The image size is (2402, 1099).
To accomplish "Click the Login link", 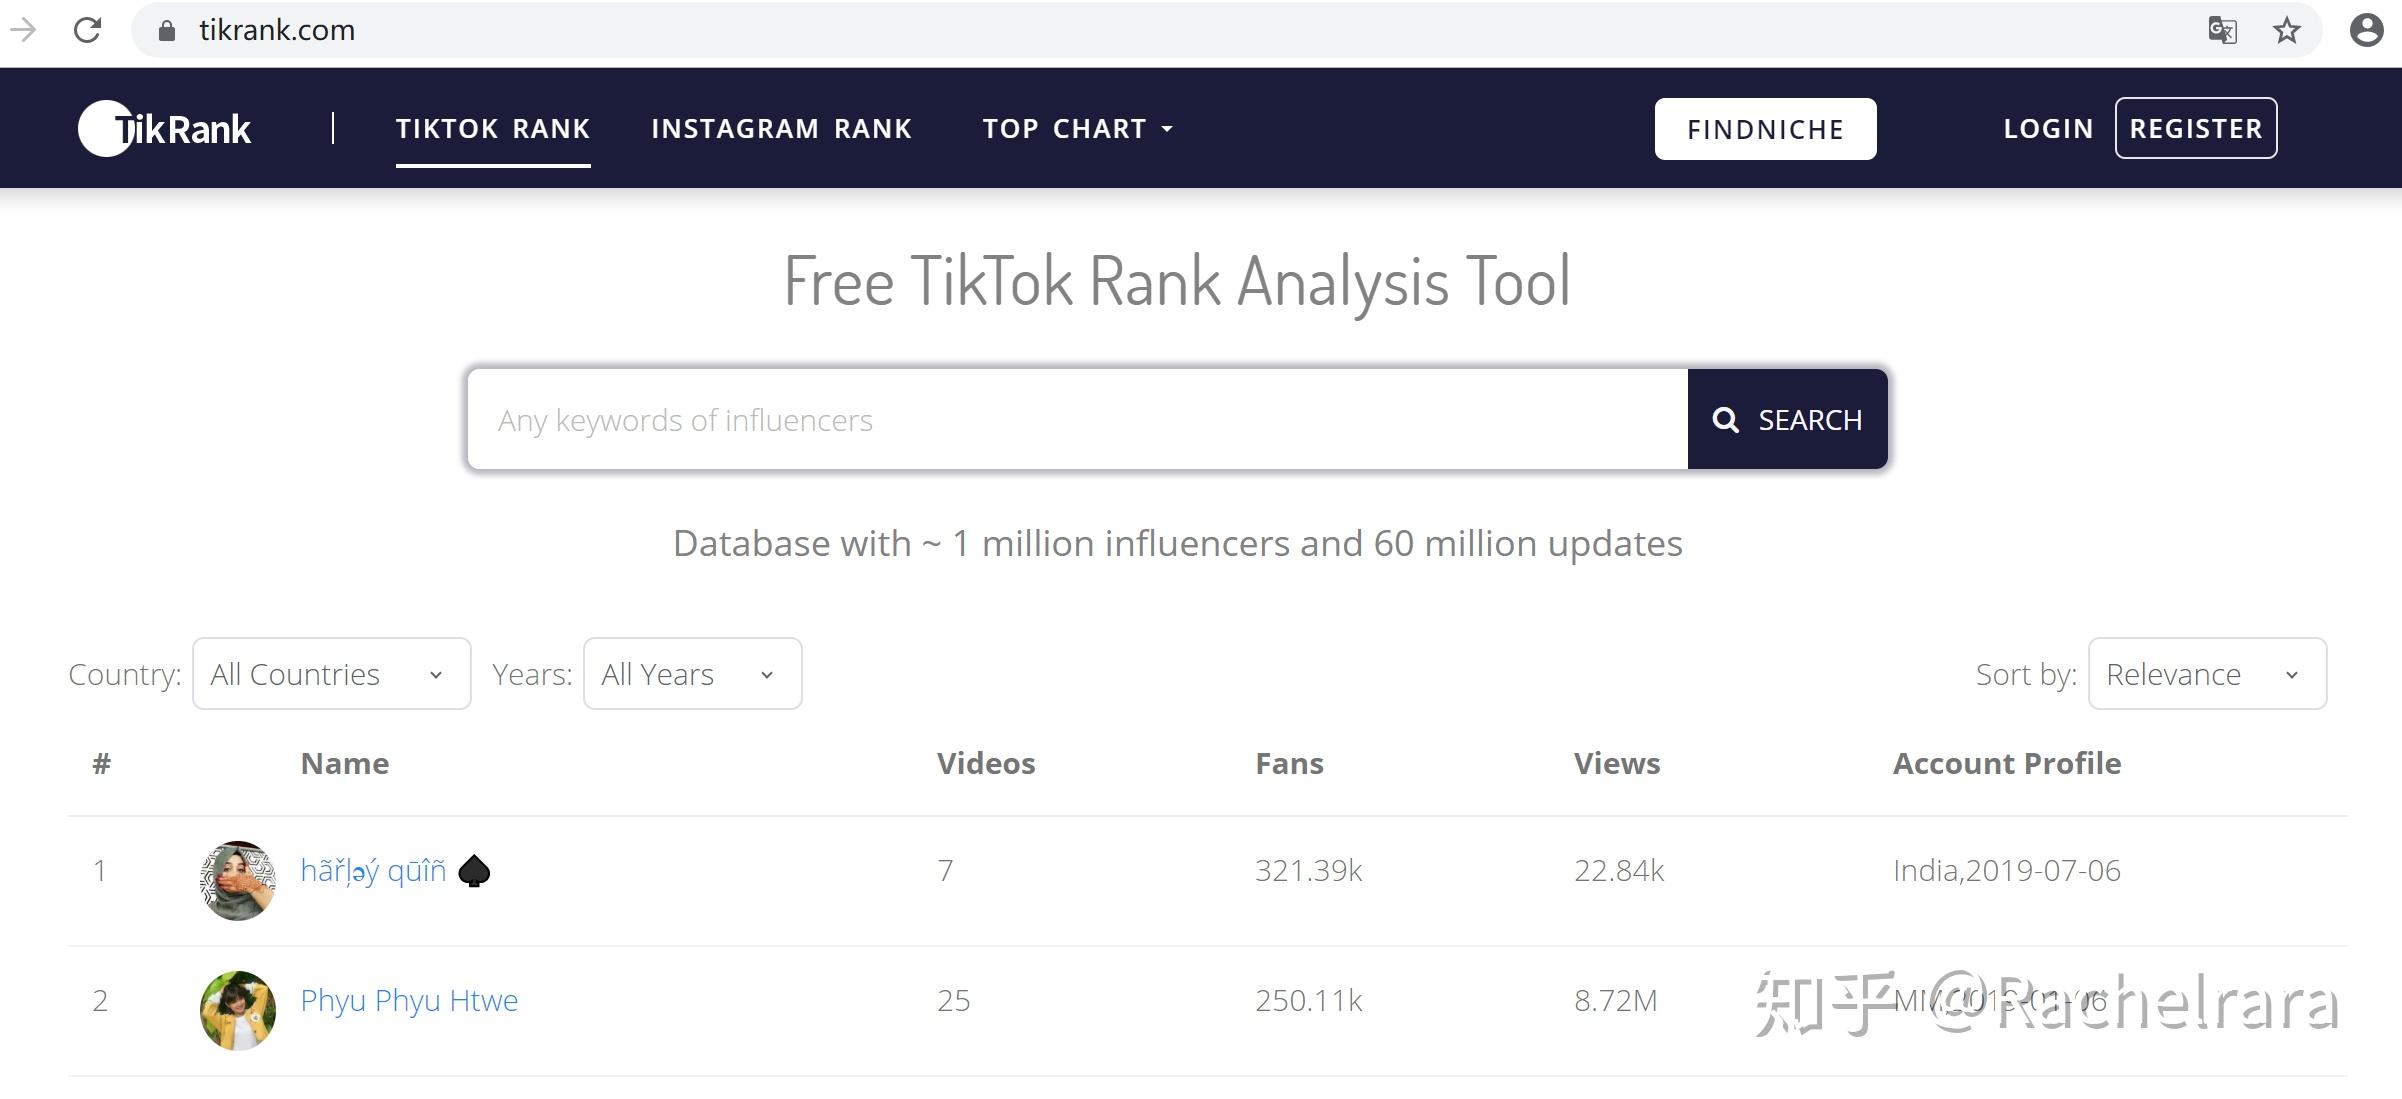I will 2049,129.
